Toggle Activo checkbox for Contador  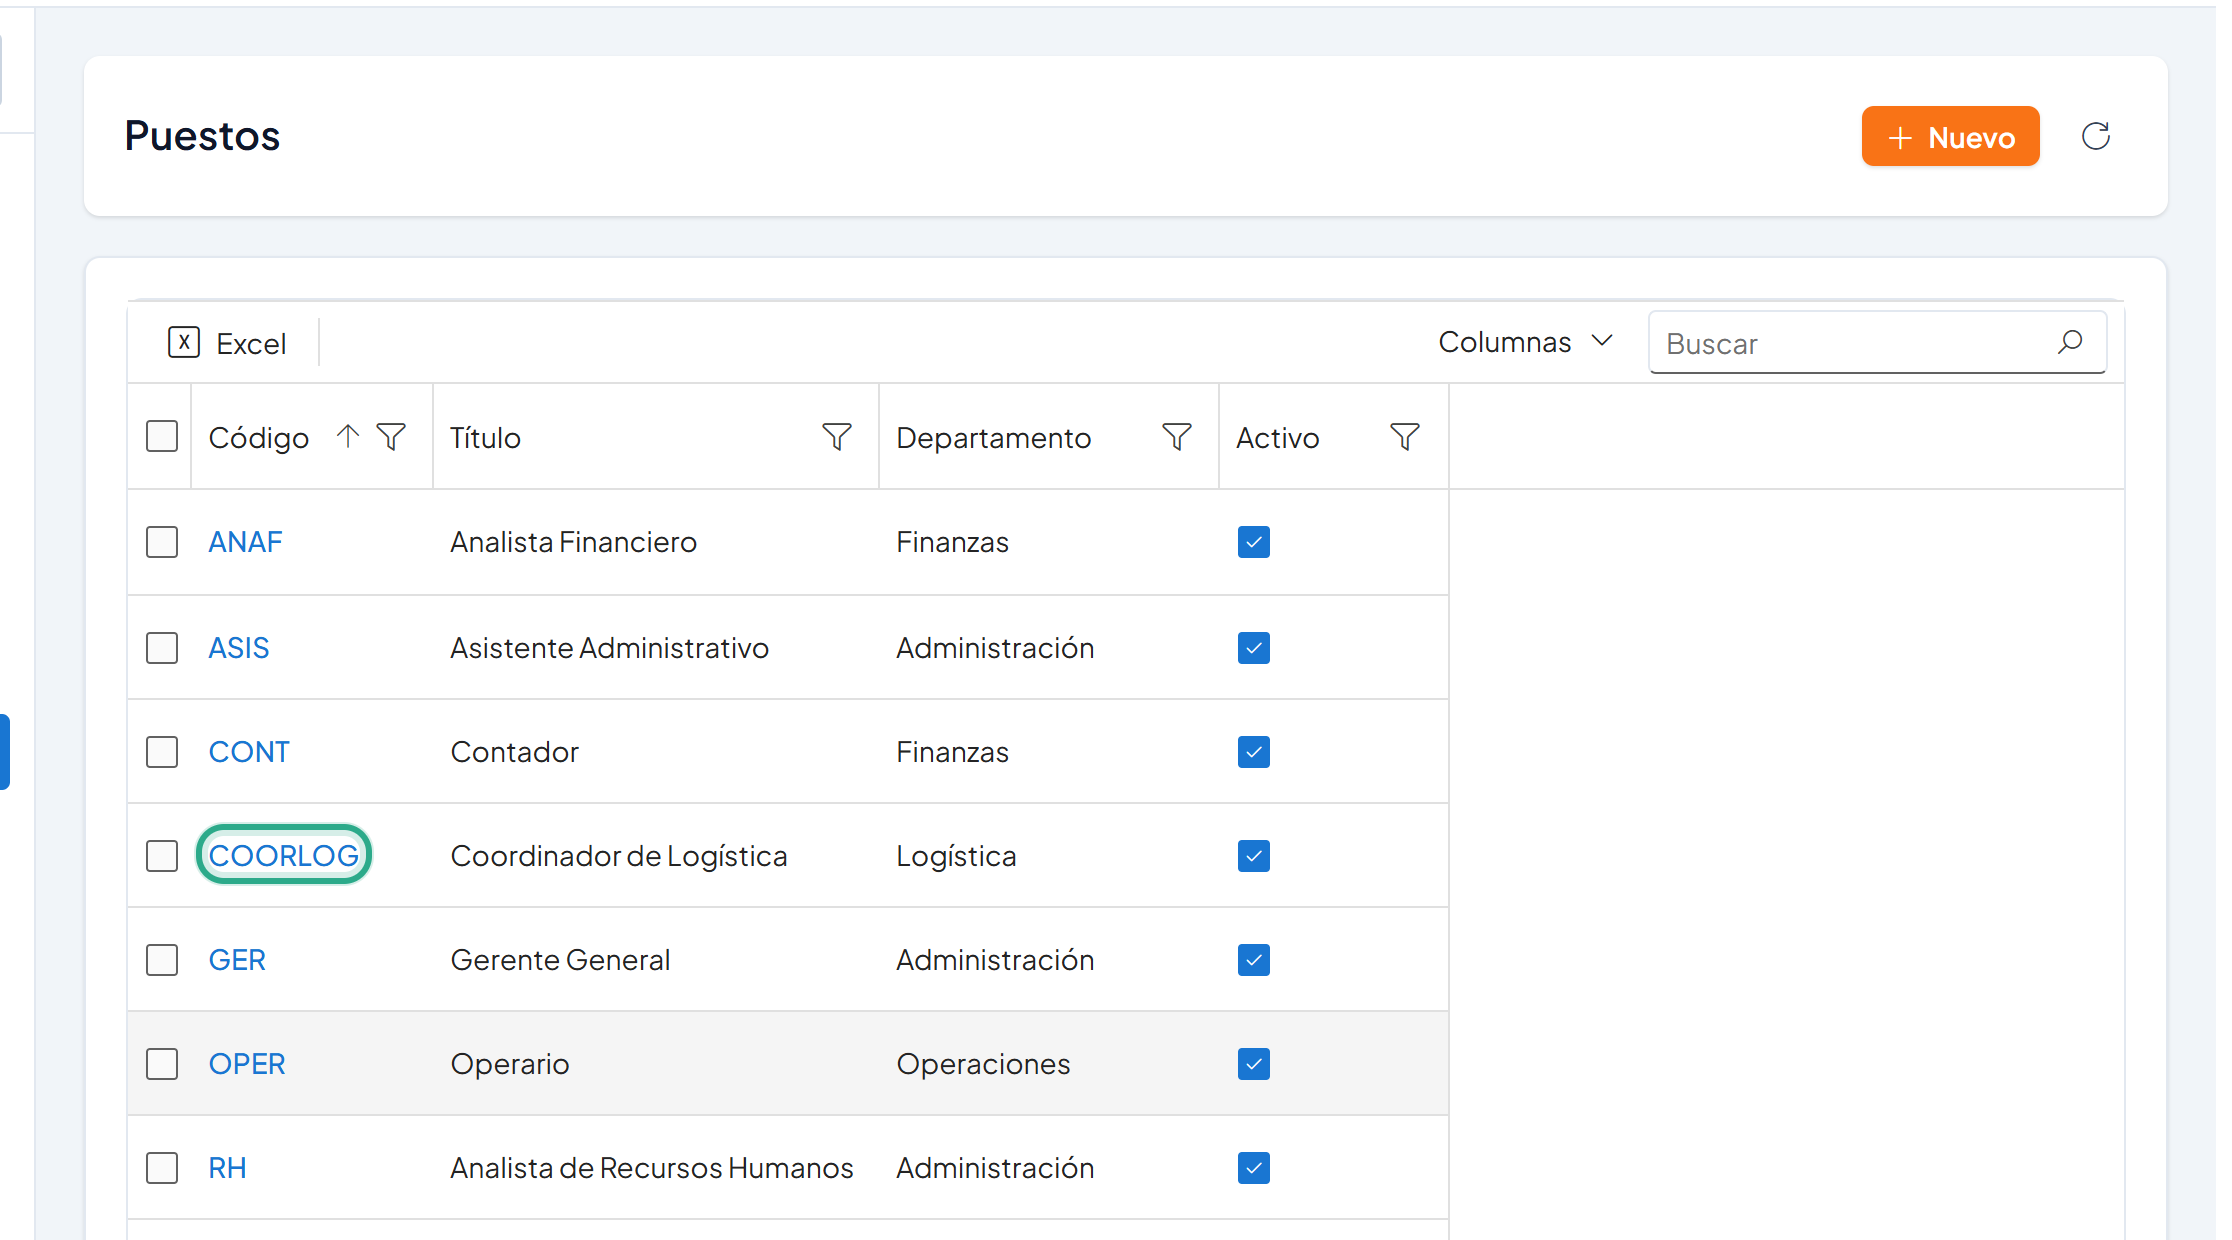click(x=1254, y=752)
